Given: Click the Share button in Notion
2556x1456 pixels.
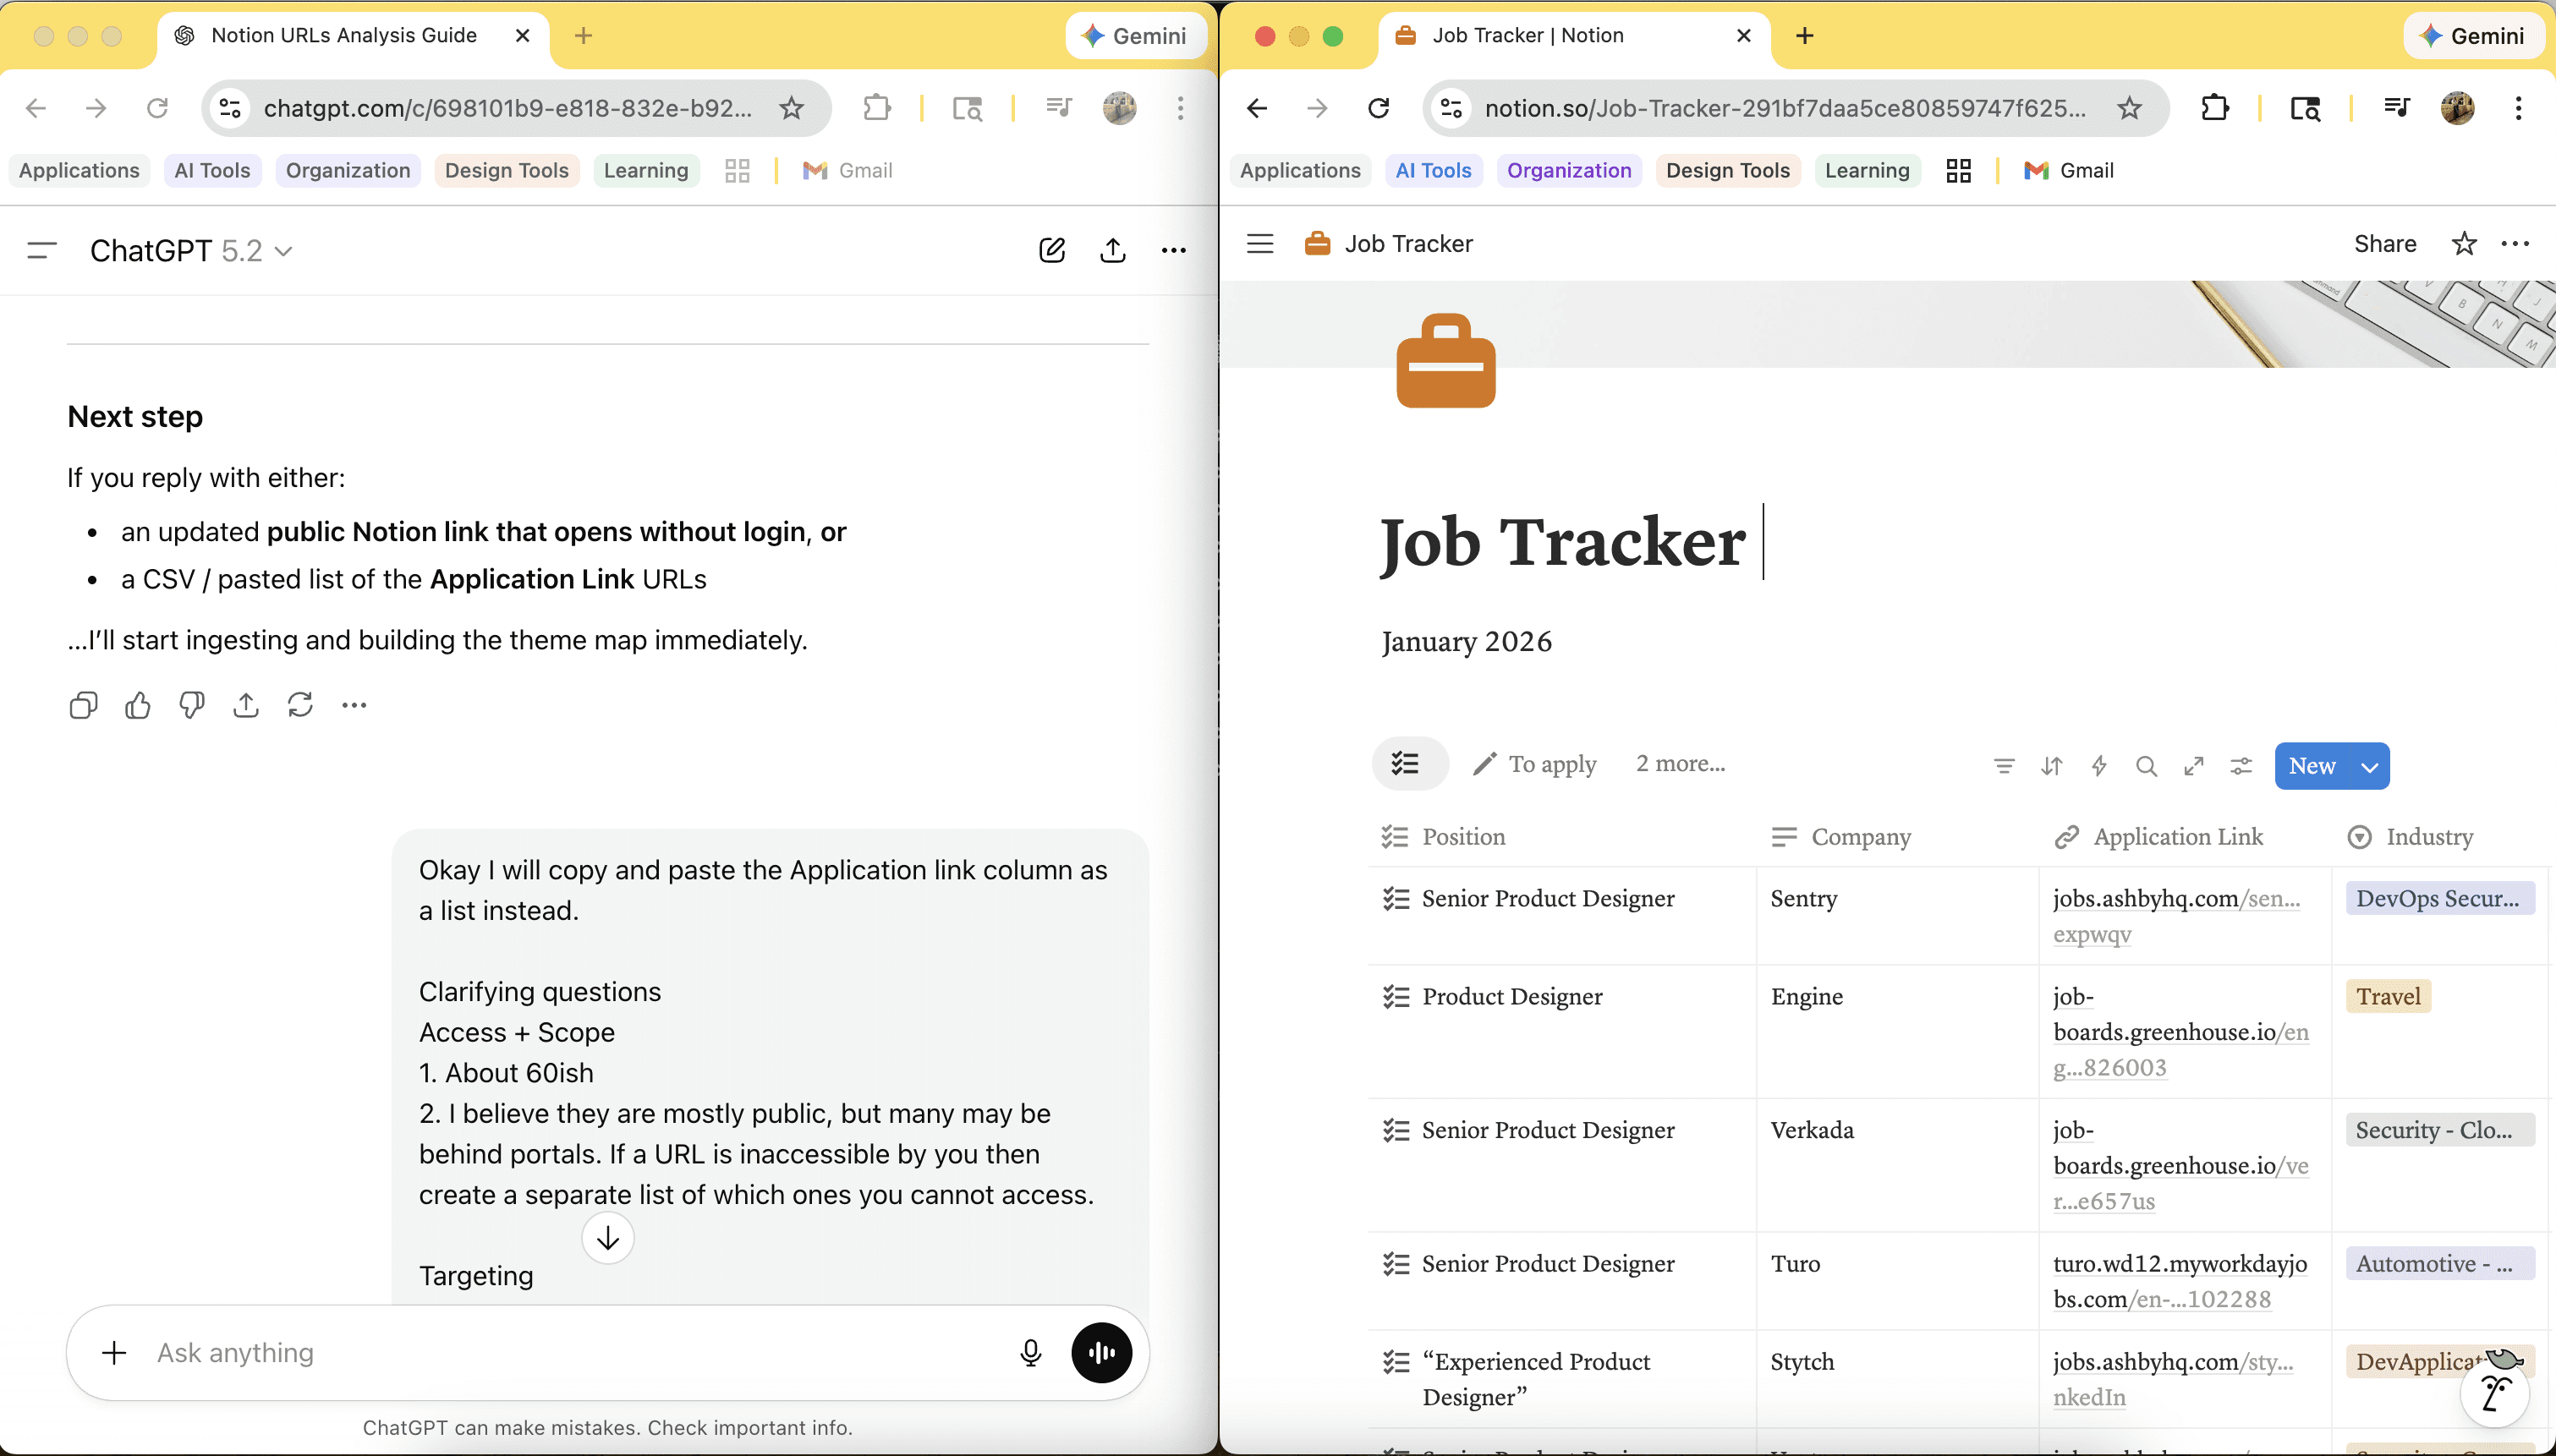Looking at the screenshot, I should 2384,244.
